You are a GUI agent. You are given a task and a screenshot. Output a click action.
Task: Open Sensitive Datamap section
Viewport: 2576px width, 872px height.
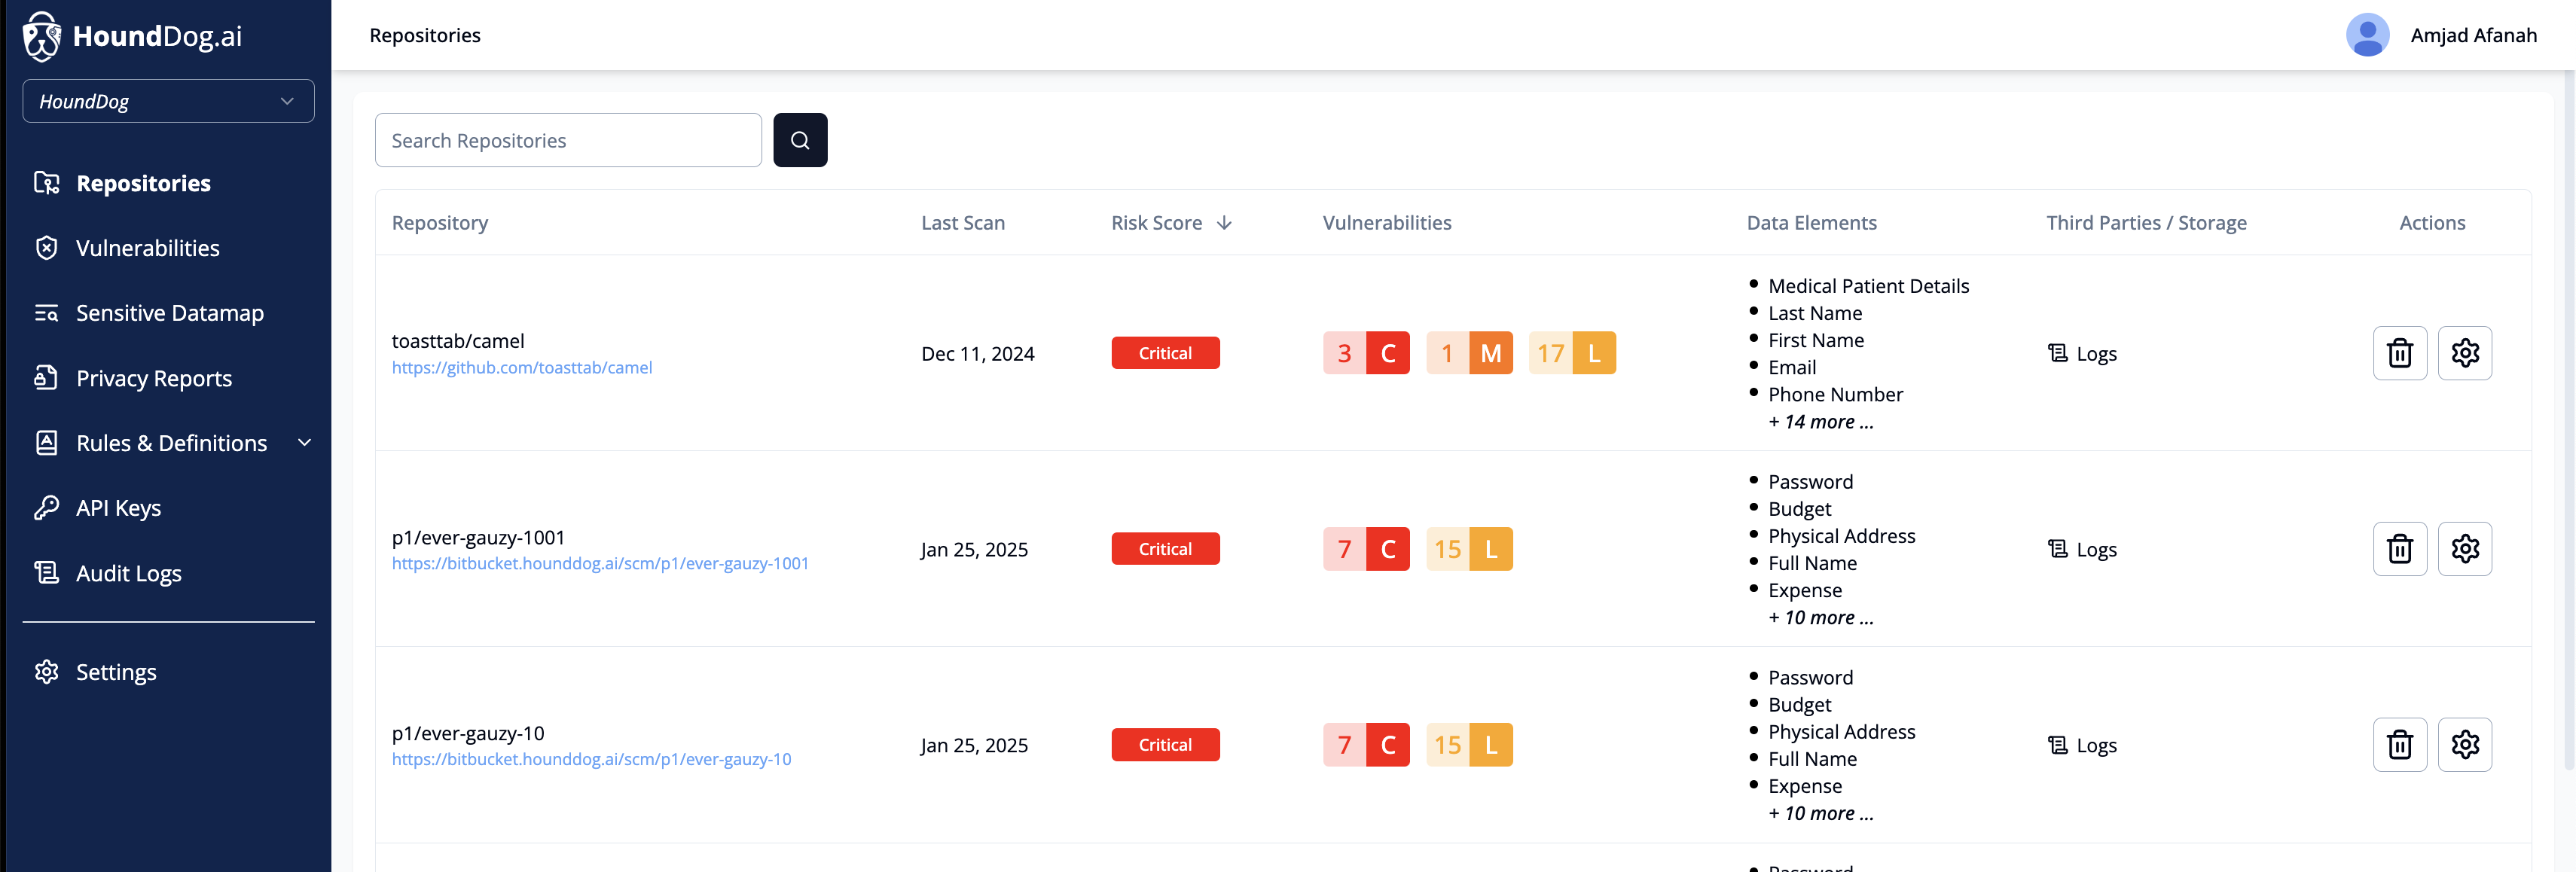click(169, 313)
